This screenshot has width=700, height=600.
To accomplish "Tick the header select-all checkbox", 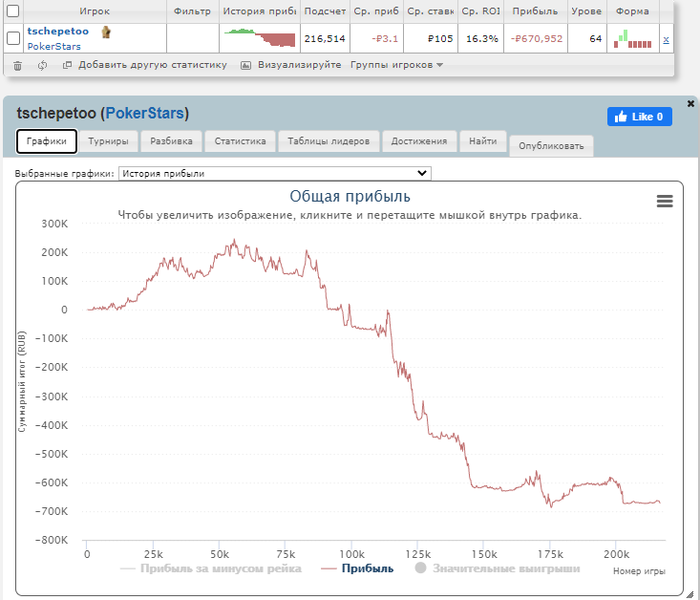I will [x=13, y=11].
